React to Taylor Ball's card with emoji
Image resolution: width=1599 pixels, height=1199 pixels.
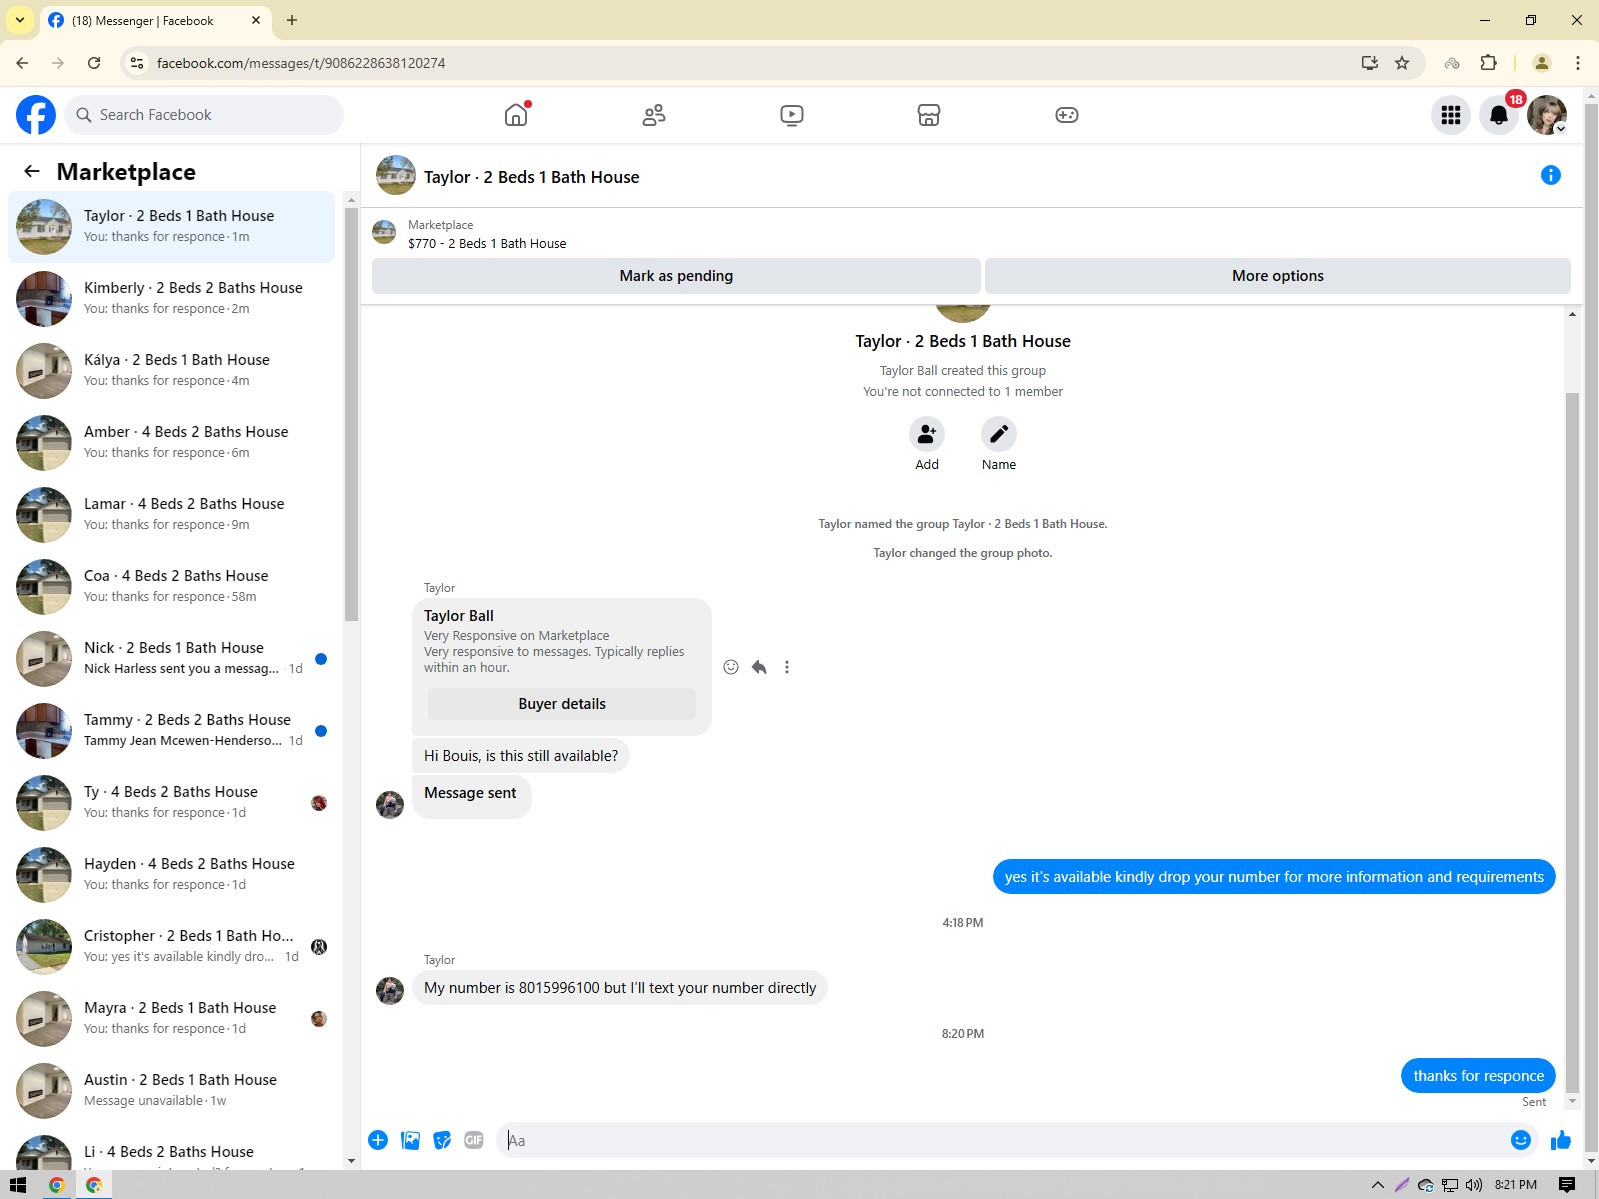(731, 667)
